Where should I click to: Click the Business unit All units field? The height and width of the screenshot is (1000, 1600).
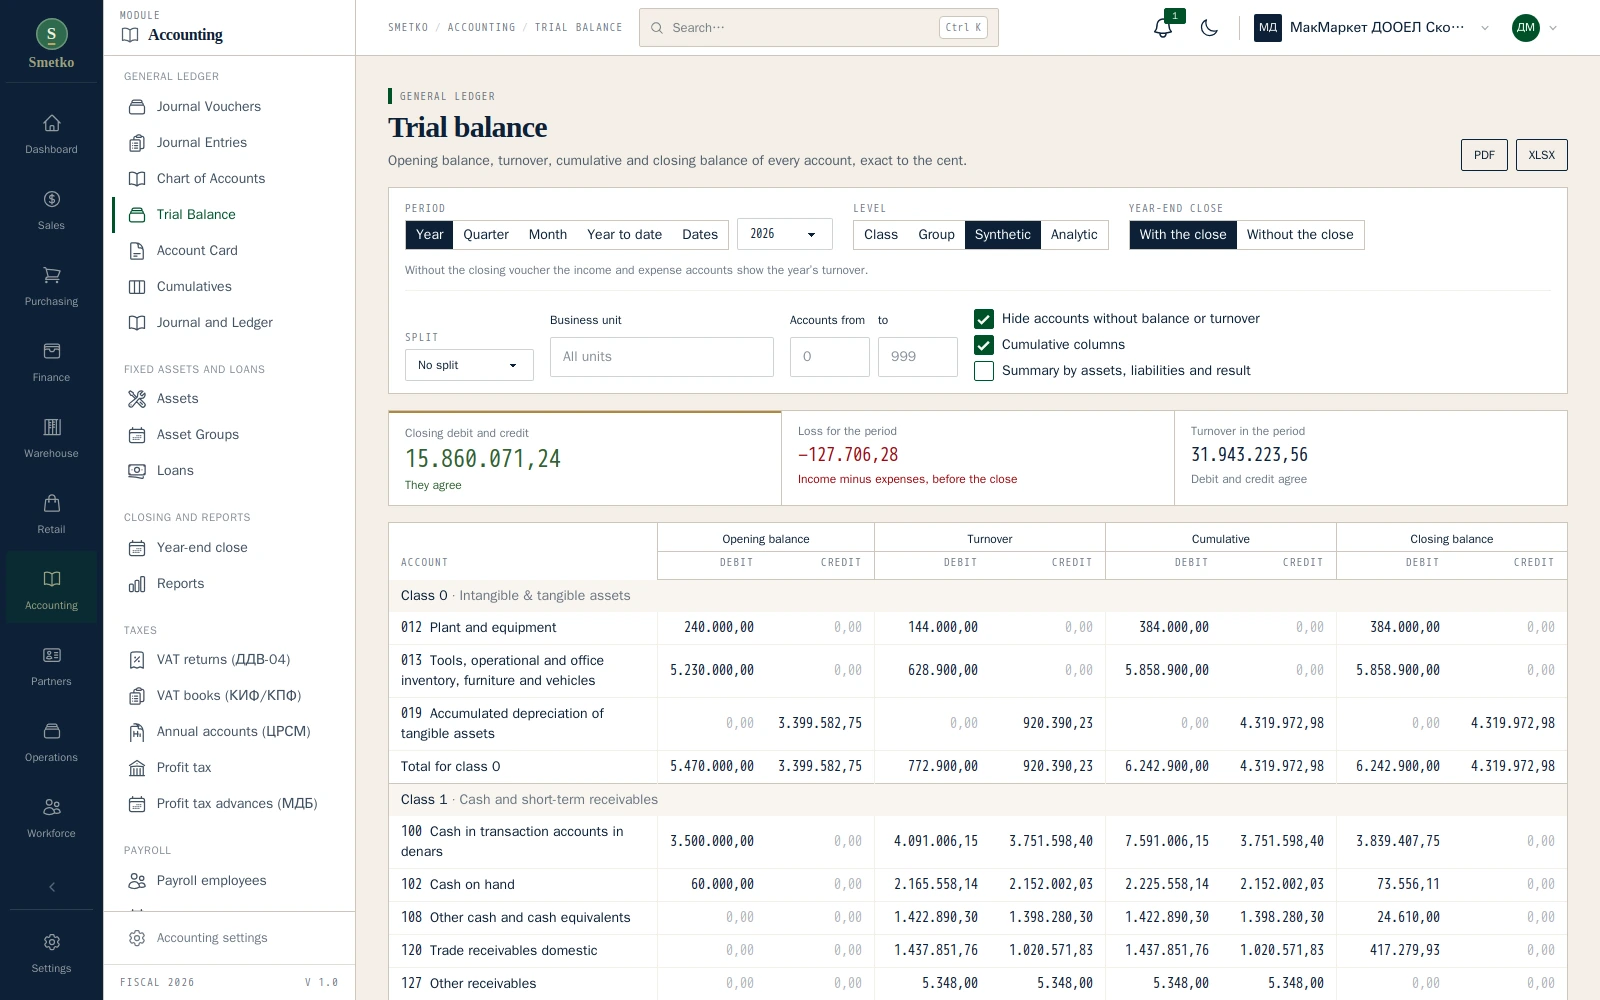point(662,357)
